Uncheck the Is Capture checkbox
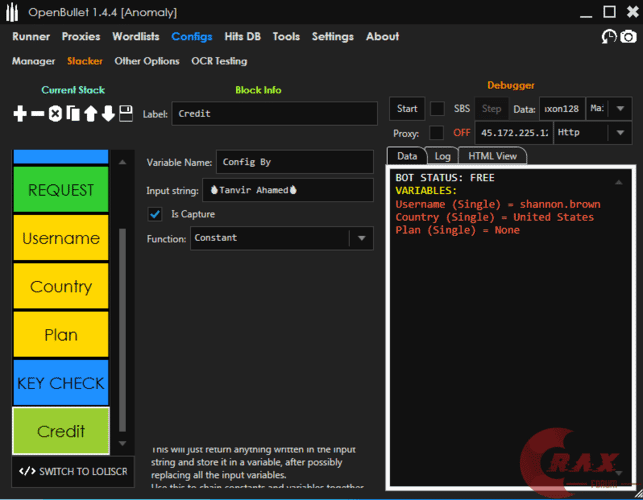This screenshot has width=643, height=500. pyautogui.click(x=155, y=214)
